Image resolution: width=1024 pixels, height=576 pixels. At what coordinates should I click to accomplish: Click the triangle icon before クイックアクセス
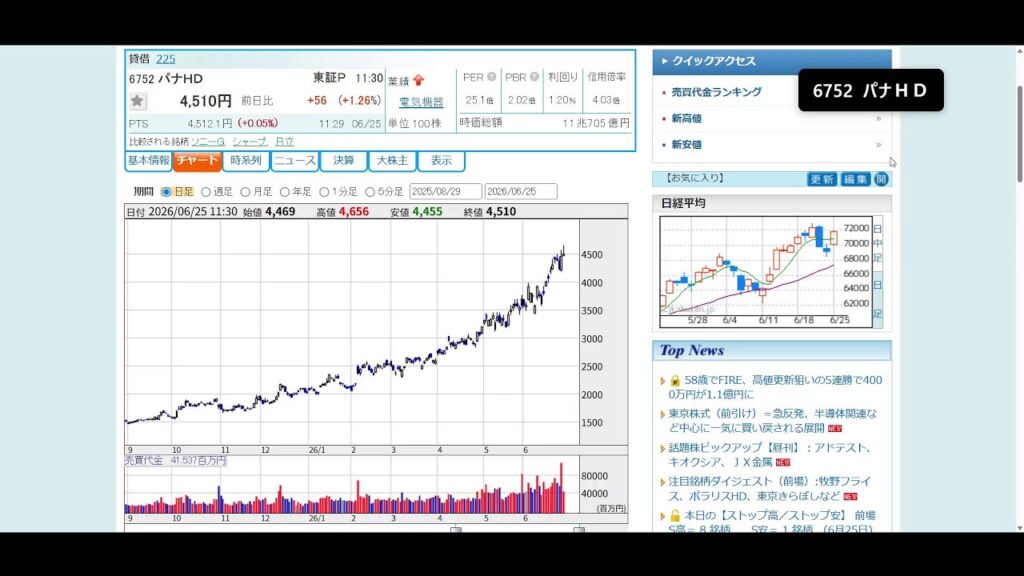pyautogui.click(x=664, y=61)
